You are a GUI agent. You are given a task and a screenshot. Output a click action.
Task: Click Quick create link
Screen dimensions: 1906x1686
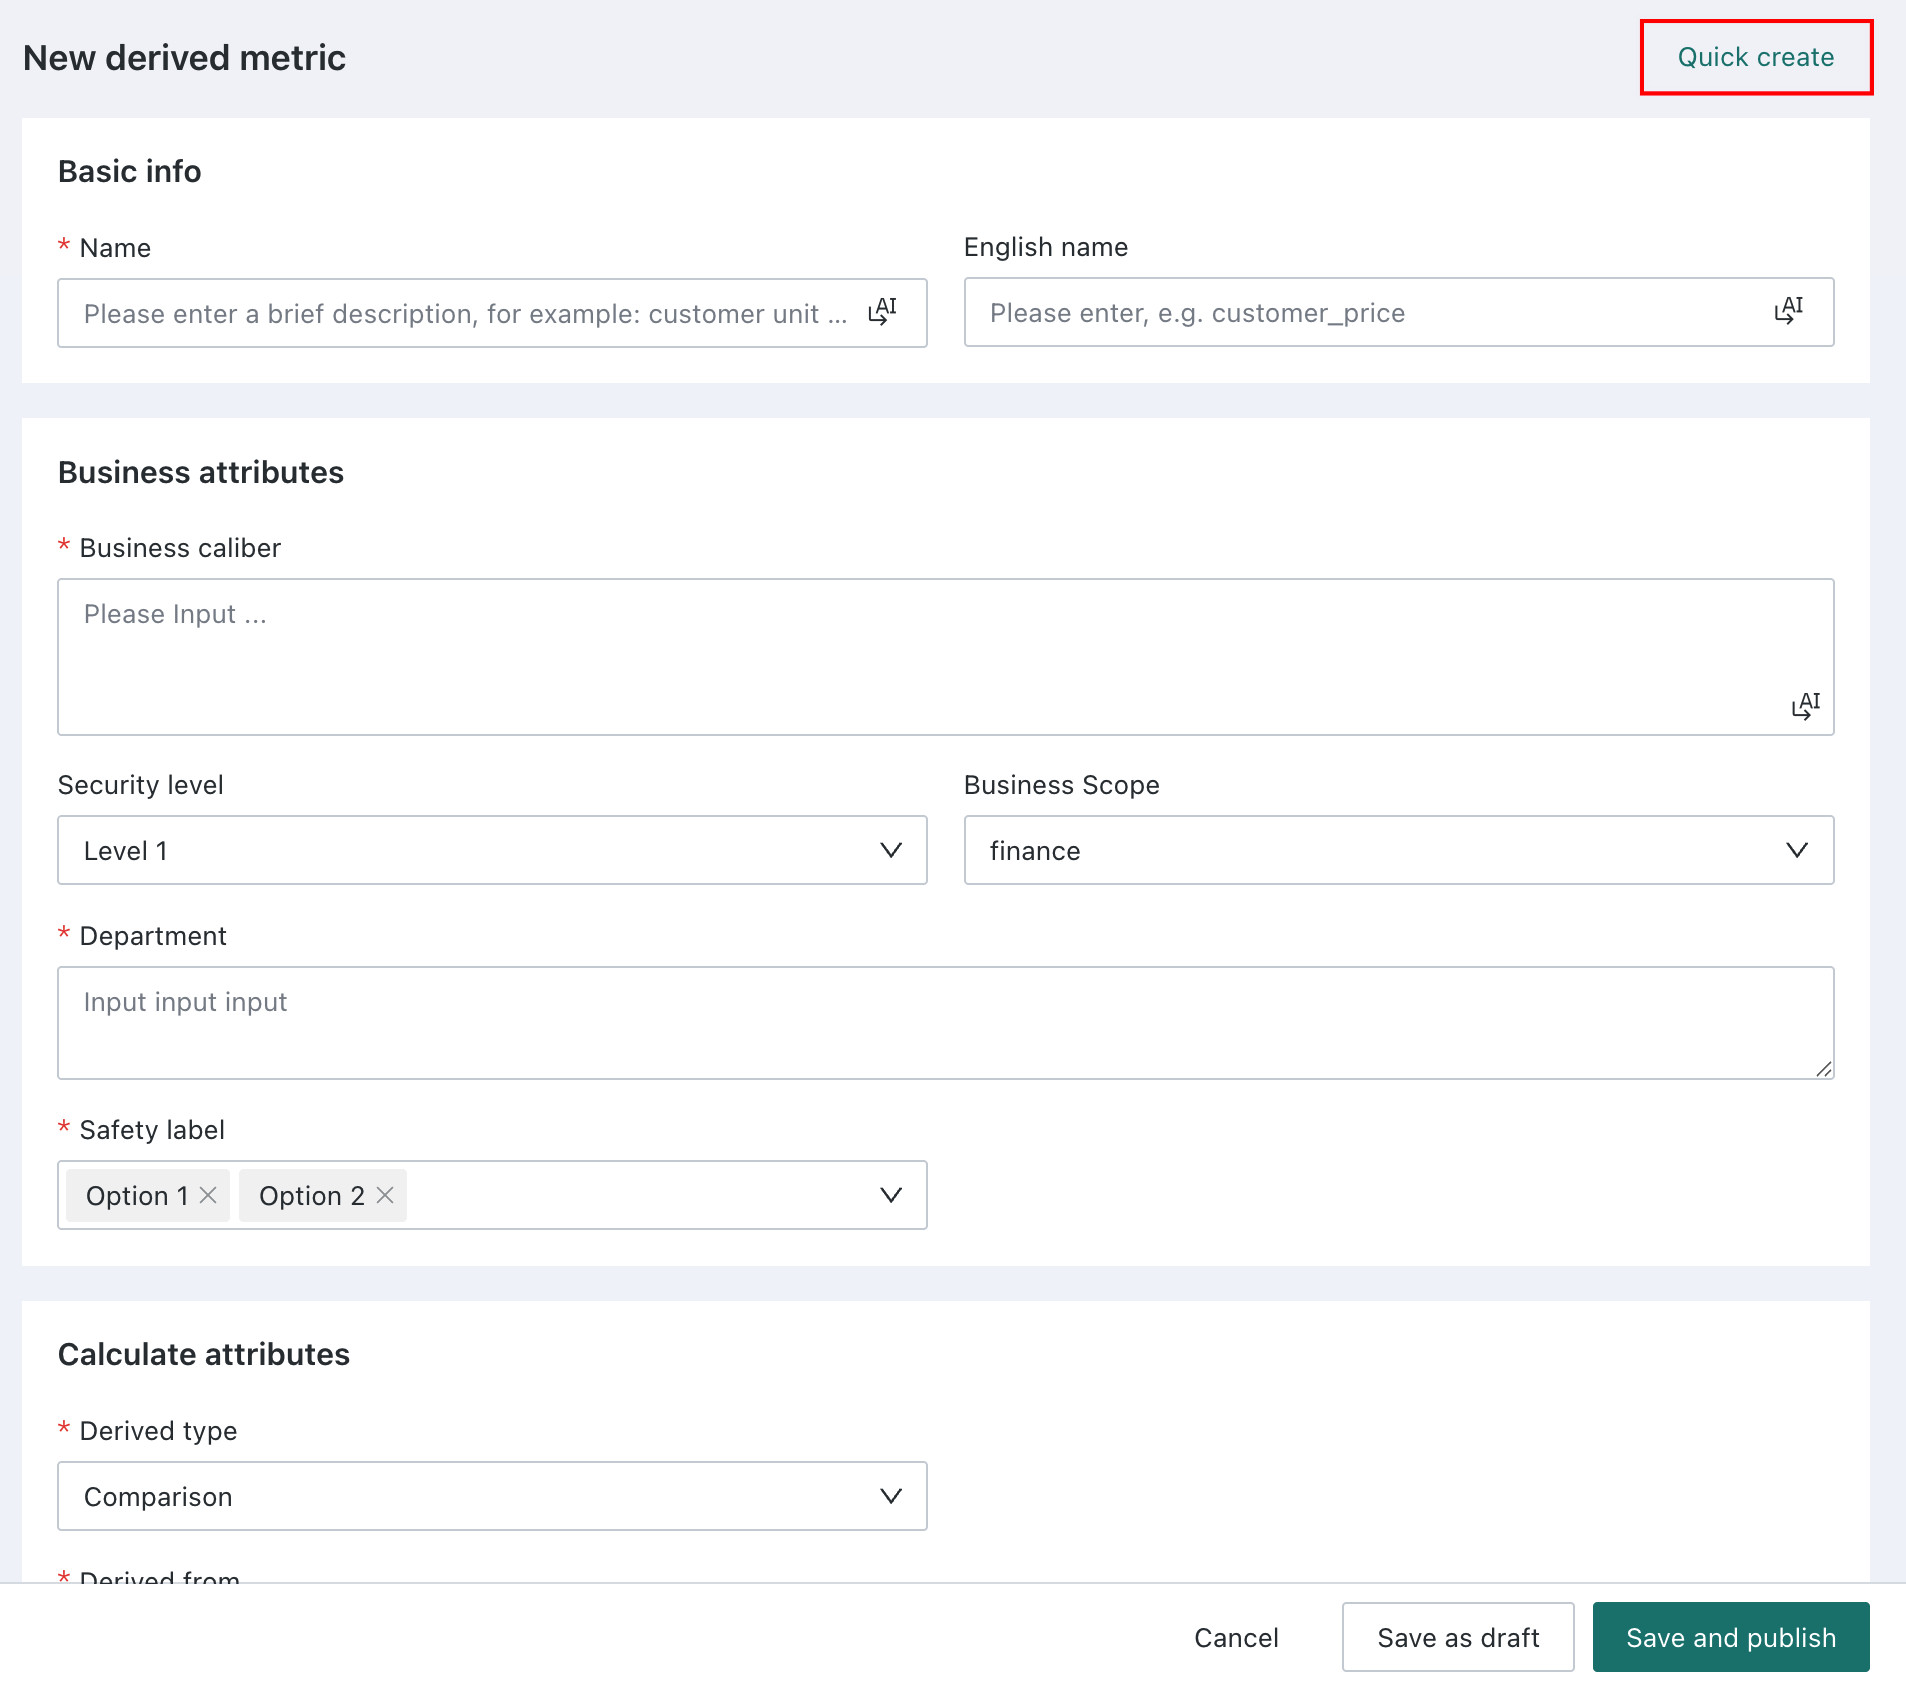1755,57
